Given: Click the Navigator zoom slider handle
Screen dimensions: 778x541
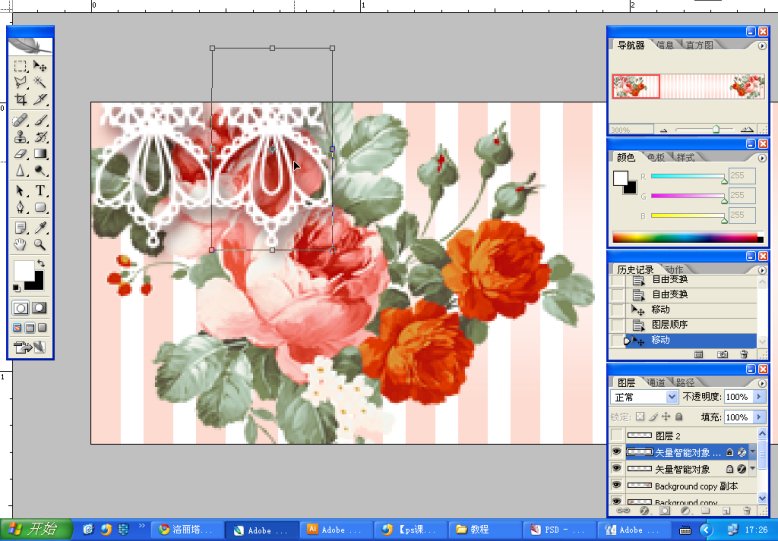Looking at the screenshot, I should (x=715, y=129).
